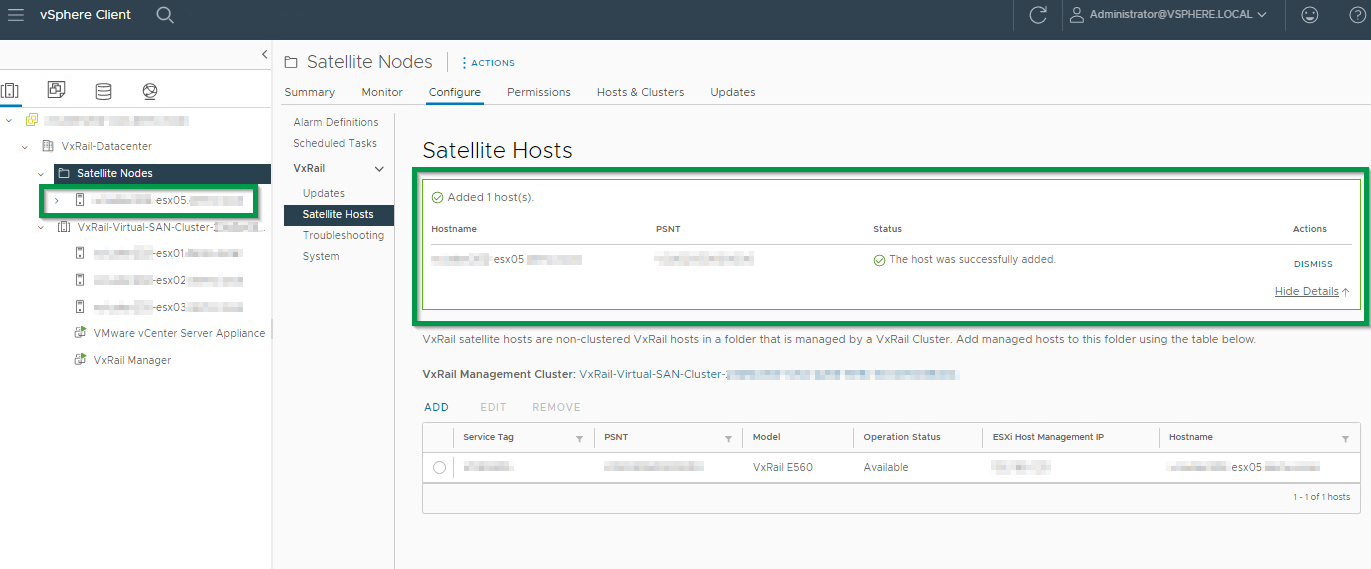
Task: Open the Monitor tab
Action: pyautogui.click(x=382, y=92)
